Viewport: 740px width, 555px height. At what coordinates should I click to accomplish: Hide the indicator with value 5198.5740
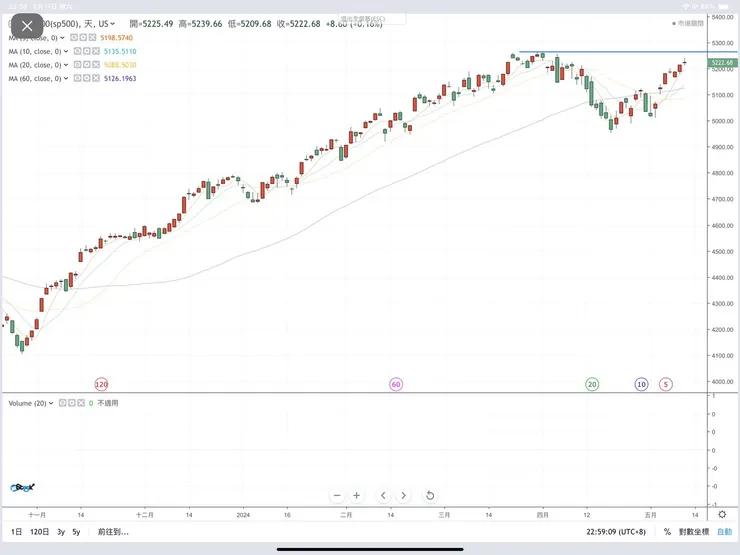[74, 37]
